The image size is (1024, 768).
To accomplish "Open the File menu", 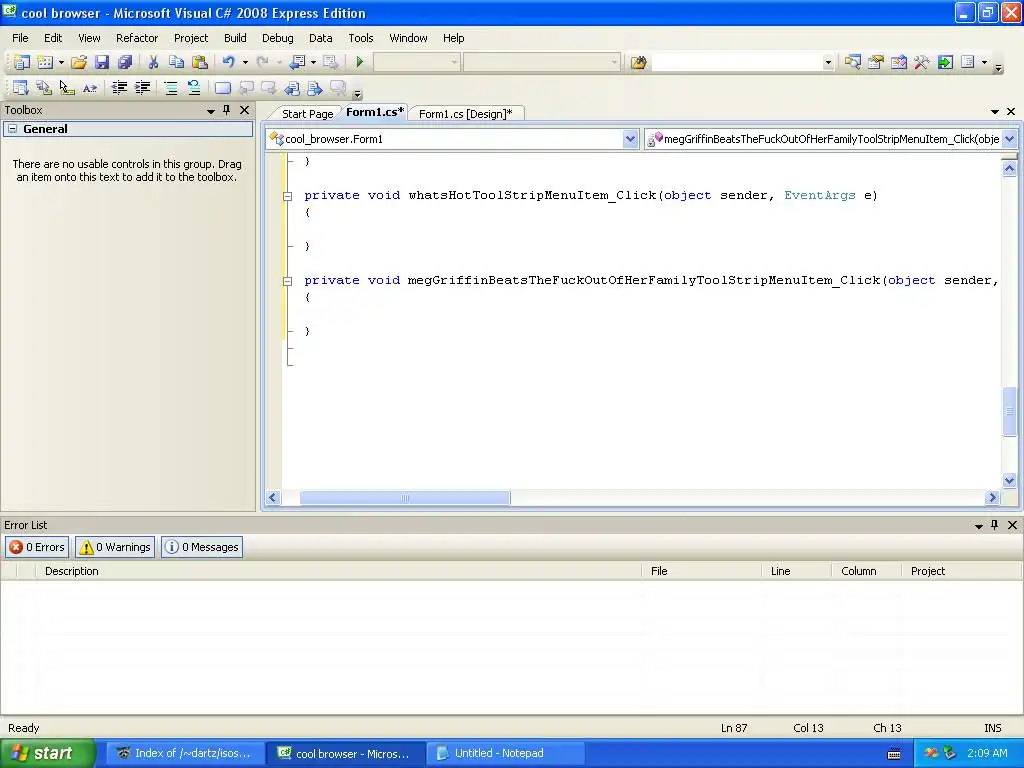I will coord(20,38).
